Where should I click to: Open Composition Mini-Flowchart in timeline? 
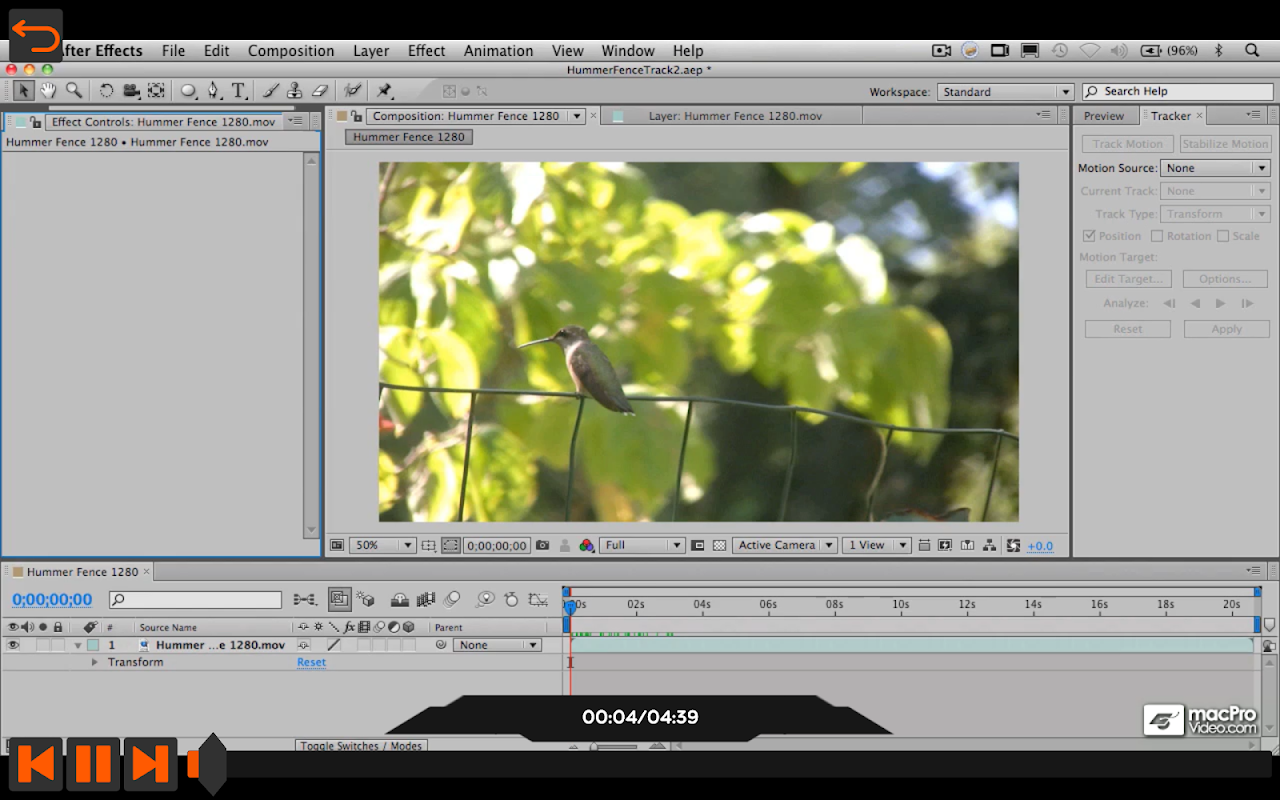pos(305,600)
